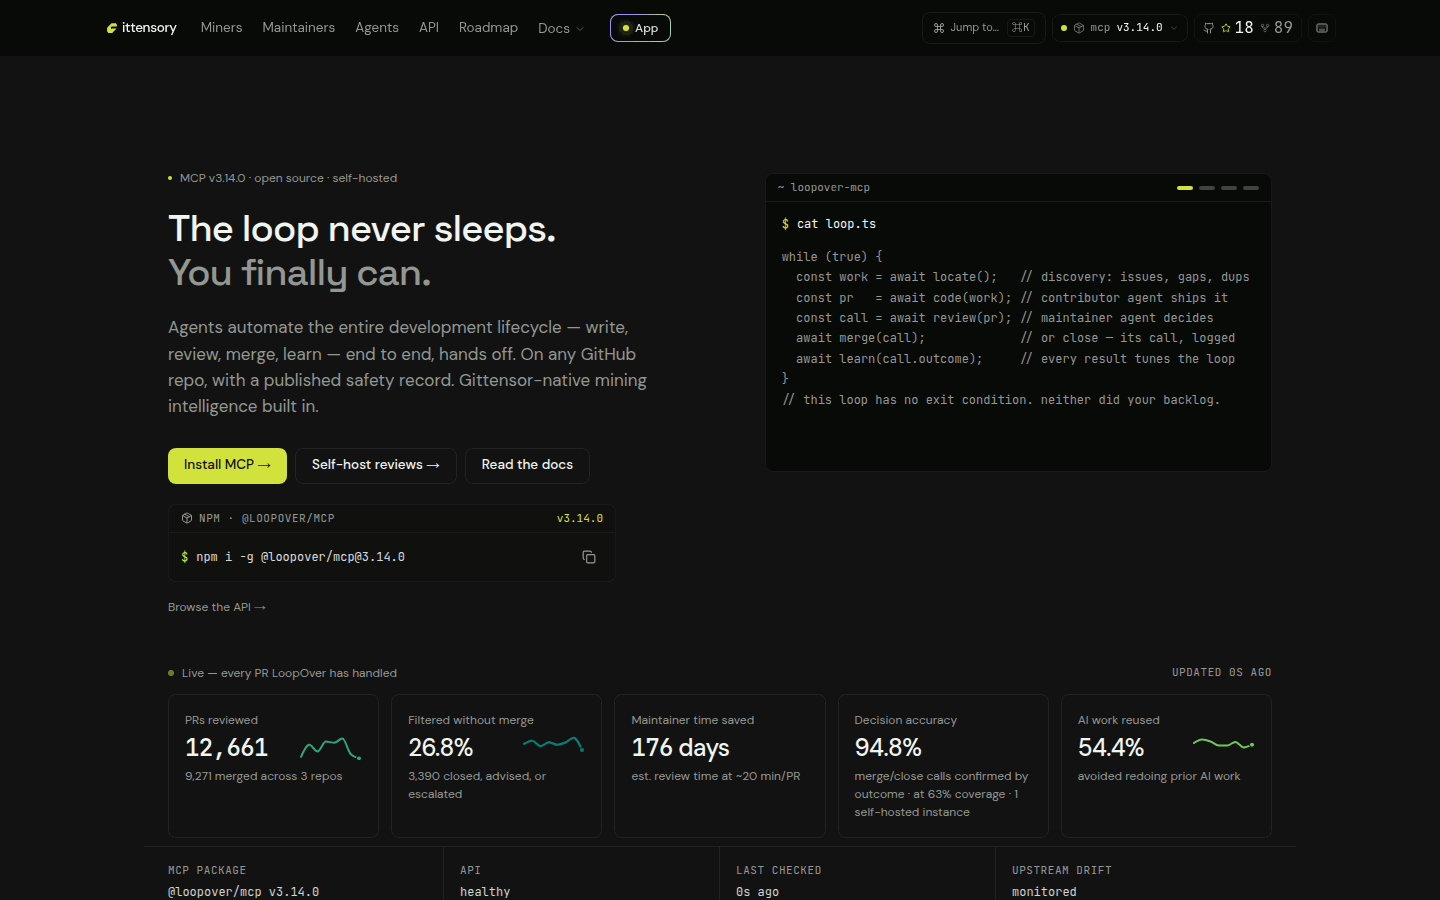The height and width of the screenshot is (900, 1440).
Task: Click the Filtered without merge sparkline
Action: (554, 744)
